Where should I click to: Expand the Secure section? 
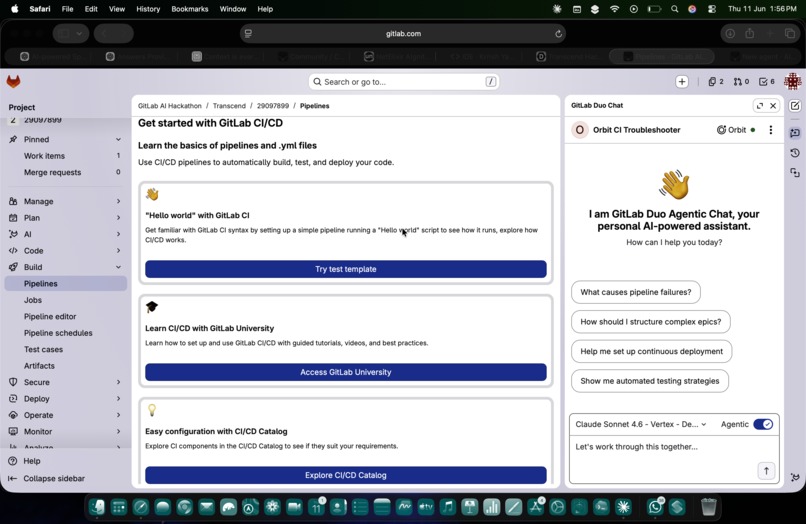pyautogui.click(x=66, y=382)
